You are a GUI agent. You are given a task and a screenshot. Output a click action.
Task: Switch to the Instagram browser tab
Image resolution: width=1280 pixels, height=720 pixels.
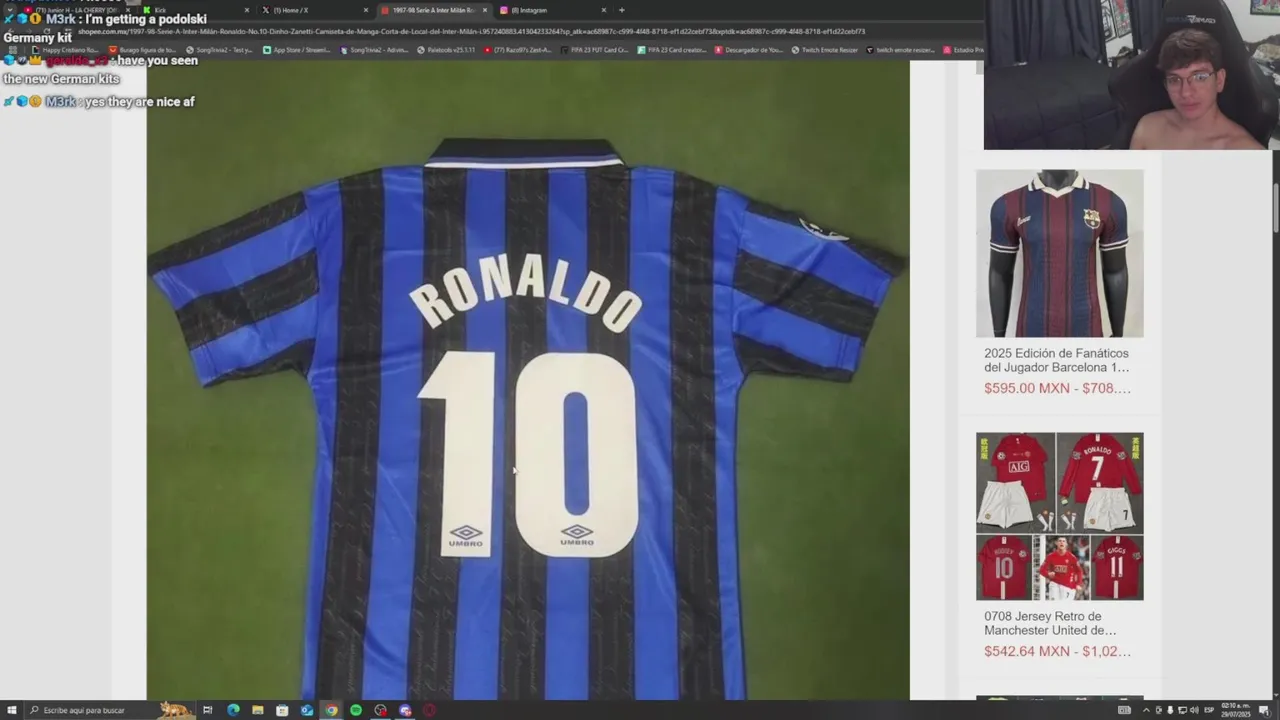[552, 10]
